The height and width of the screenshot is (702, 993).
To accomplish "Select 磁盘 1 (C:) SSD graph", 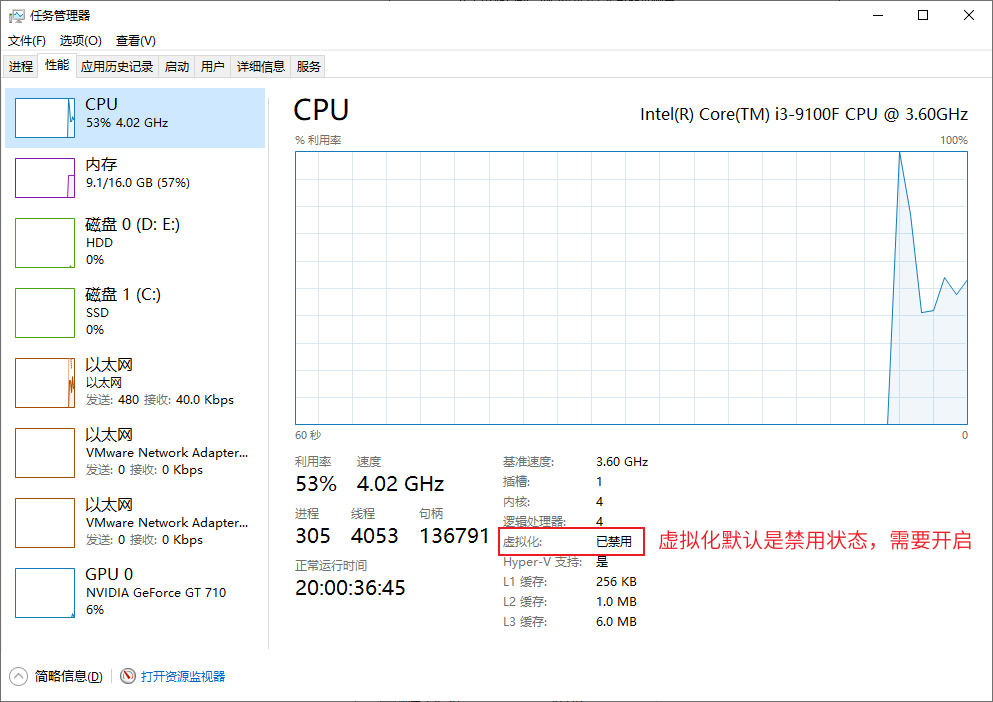I will 45,313.
